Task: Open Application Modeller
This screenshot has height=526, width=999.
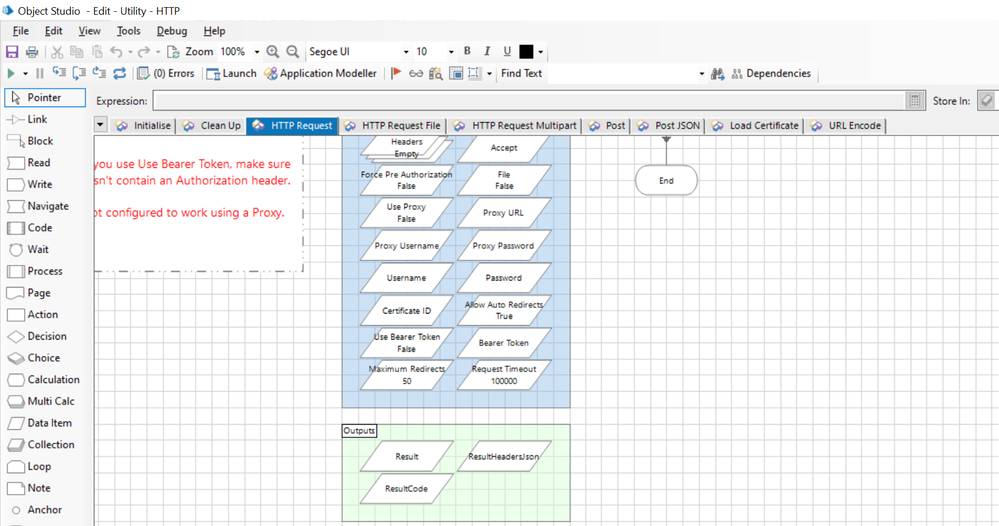Action: pyautogui.click(x=321, y=73)
